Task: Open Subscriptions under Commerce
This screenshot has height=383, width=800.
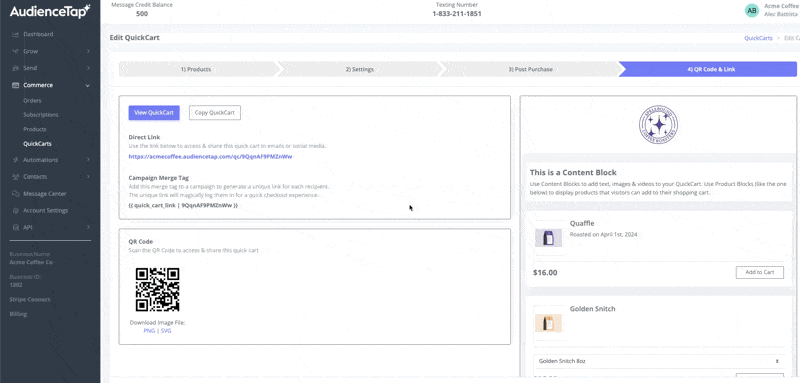Action: click(x=41, y=115)
